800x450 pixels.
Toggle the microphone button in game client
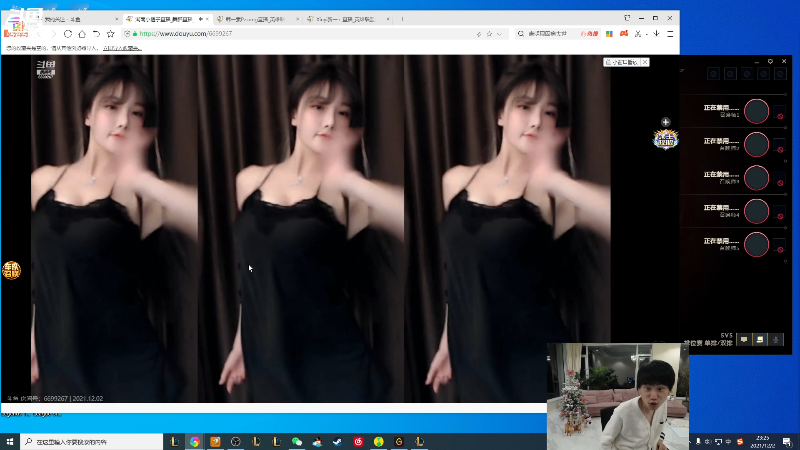(776, 340)
